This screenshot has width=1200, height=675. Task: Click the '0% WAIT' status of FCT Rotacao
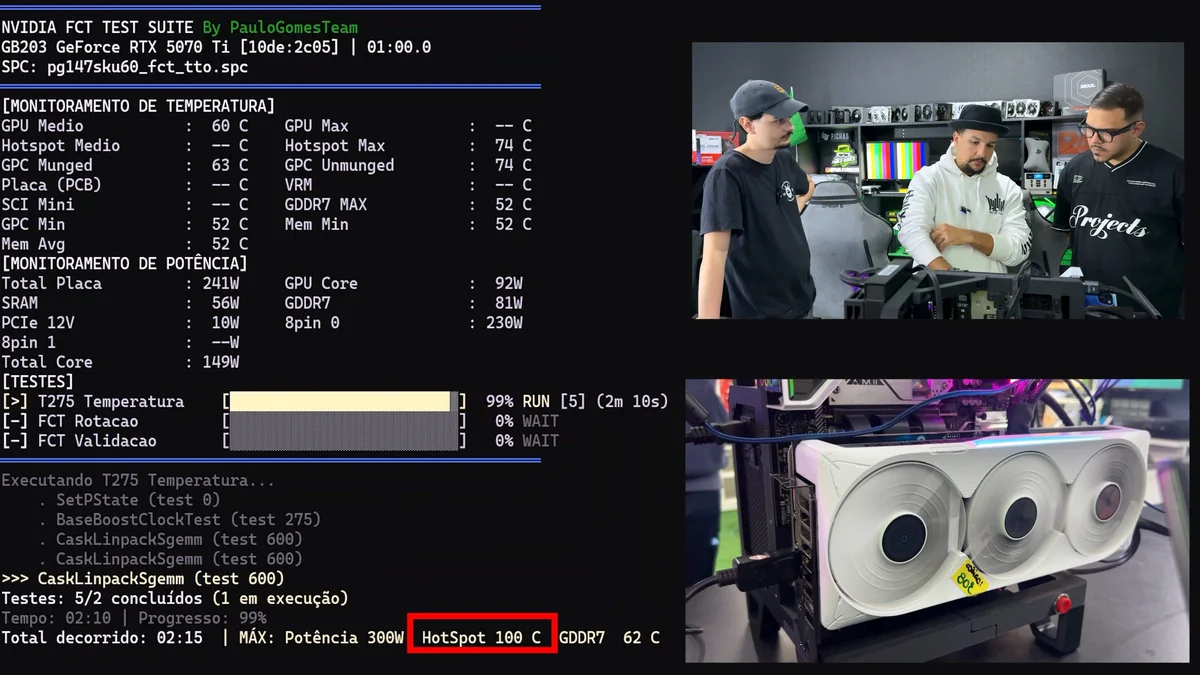527,421
